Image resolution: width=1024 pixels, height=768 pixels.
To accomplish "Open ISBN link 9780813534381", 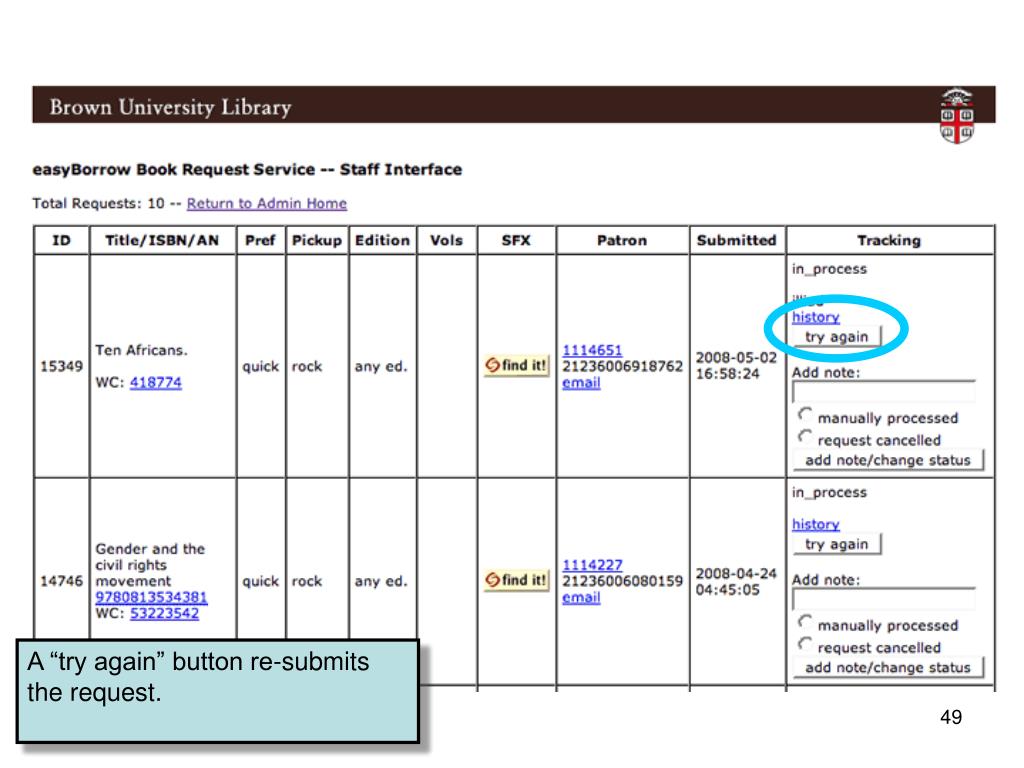I will click(151, 597).
